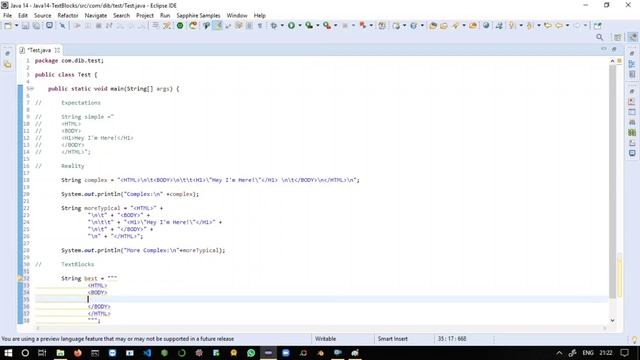
Task: Click the scroll down arrow of editor
Action: click(x=612, y=320)
